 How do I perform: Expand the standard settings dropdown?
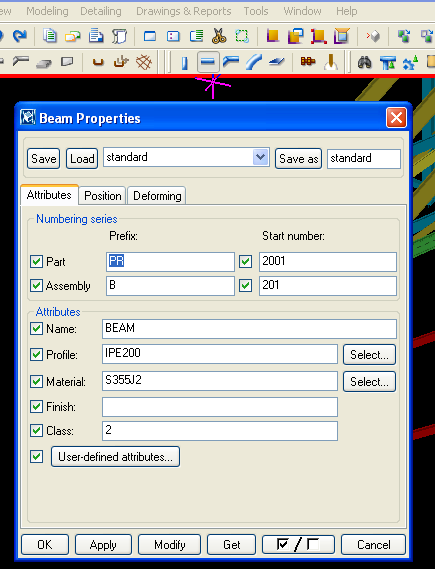coord(260,157)
